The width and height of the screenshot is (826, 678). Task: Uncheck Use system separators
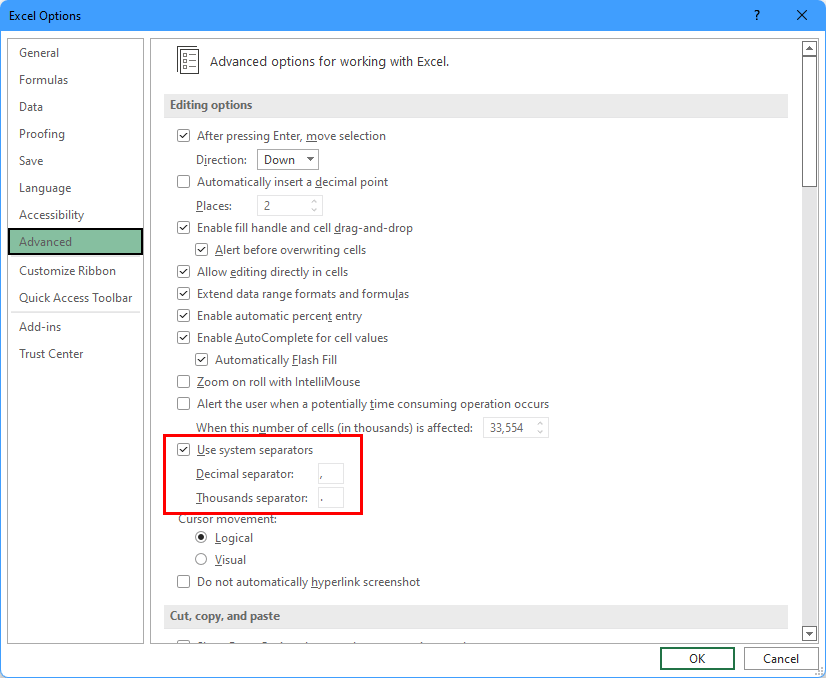tap(183, 450)
